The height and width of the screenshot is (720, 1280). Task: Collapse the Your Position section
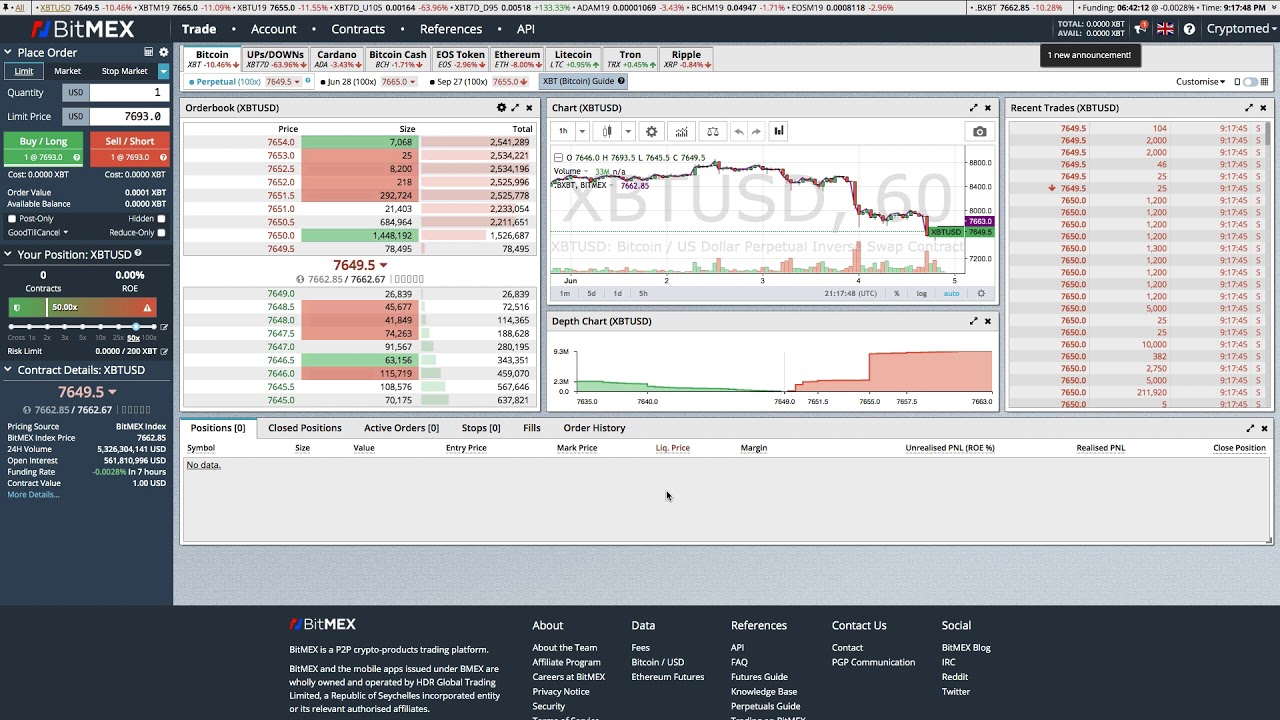pos(8,254)
